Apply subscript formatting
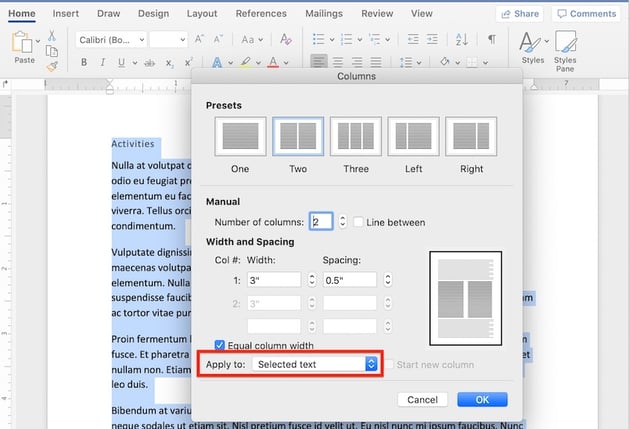630x429 pixels. click(170, 63)
